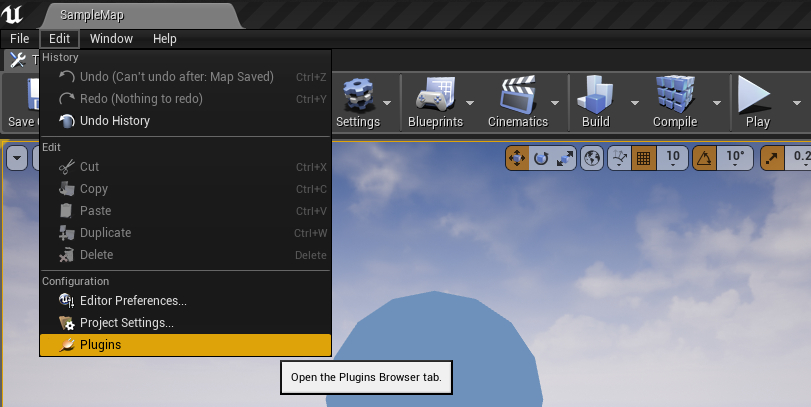This screenshot has width=811, height=407.
Task: Click the Unreal Engine logo icon
Action: [x=12, y=13]
